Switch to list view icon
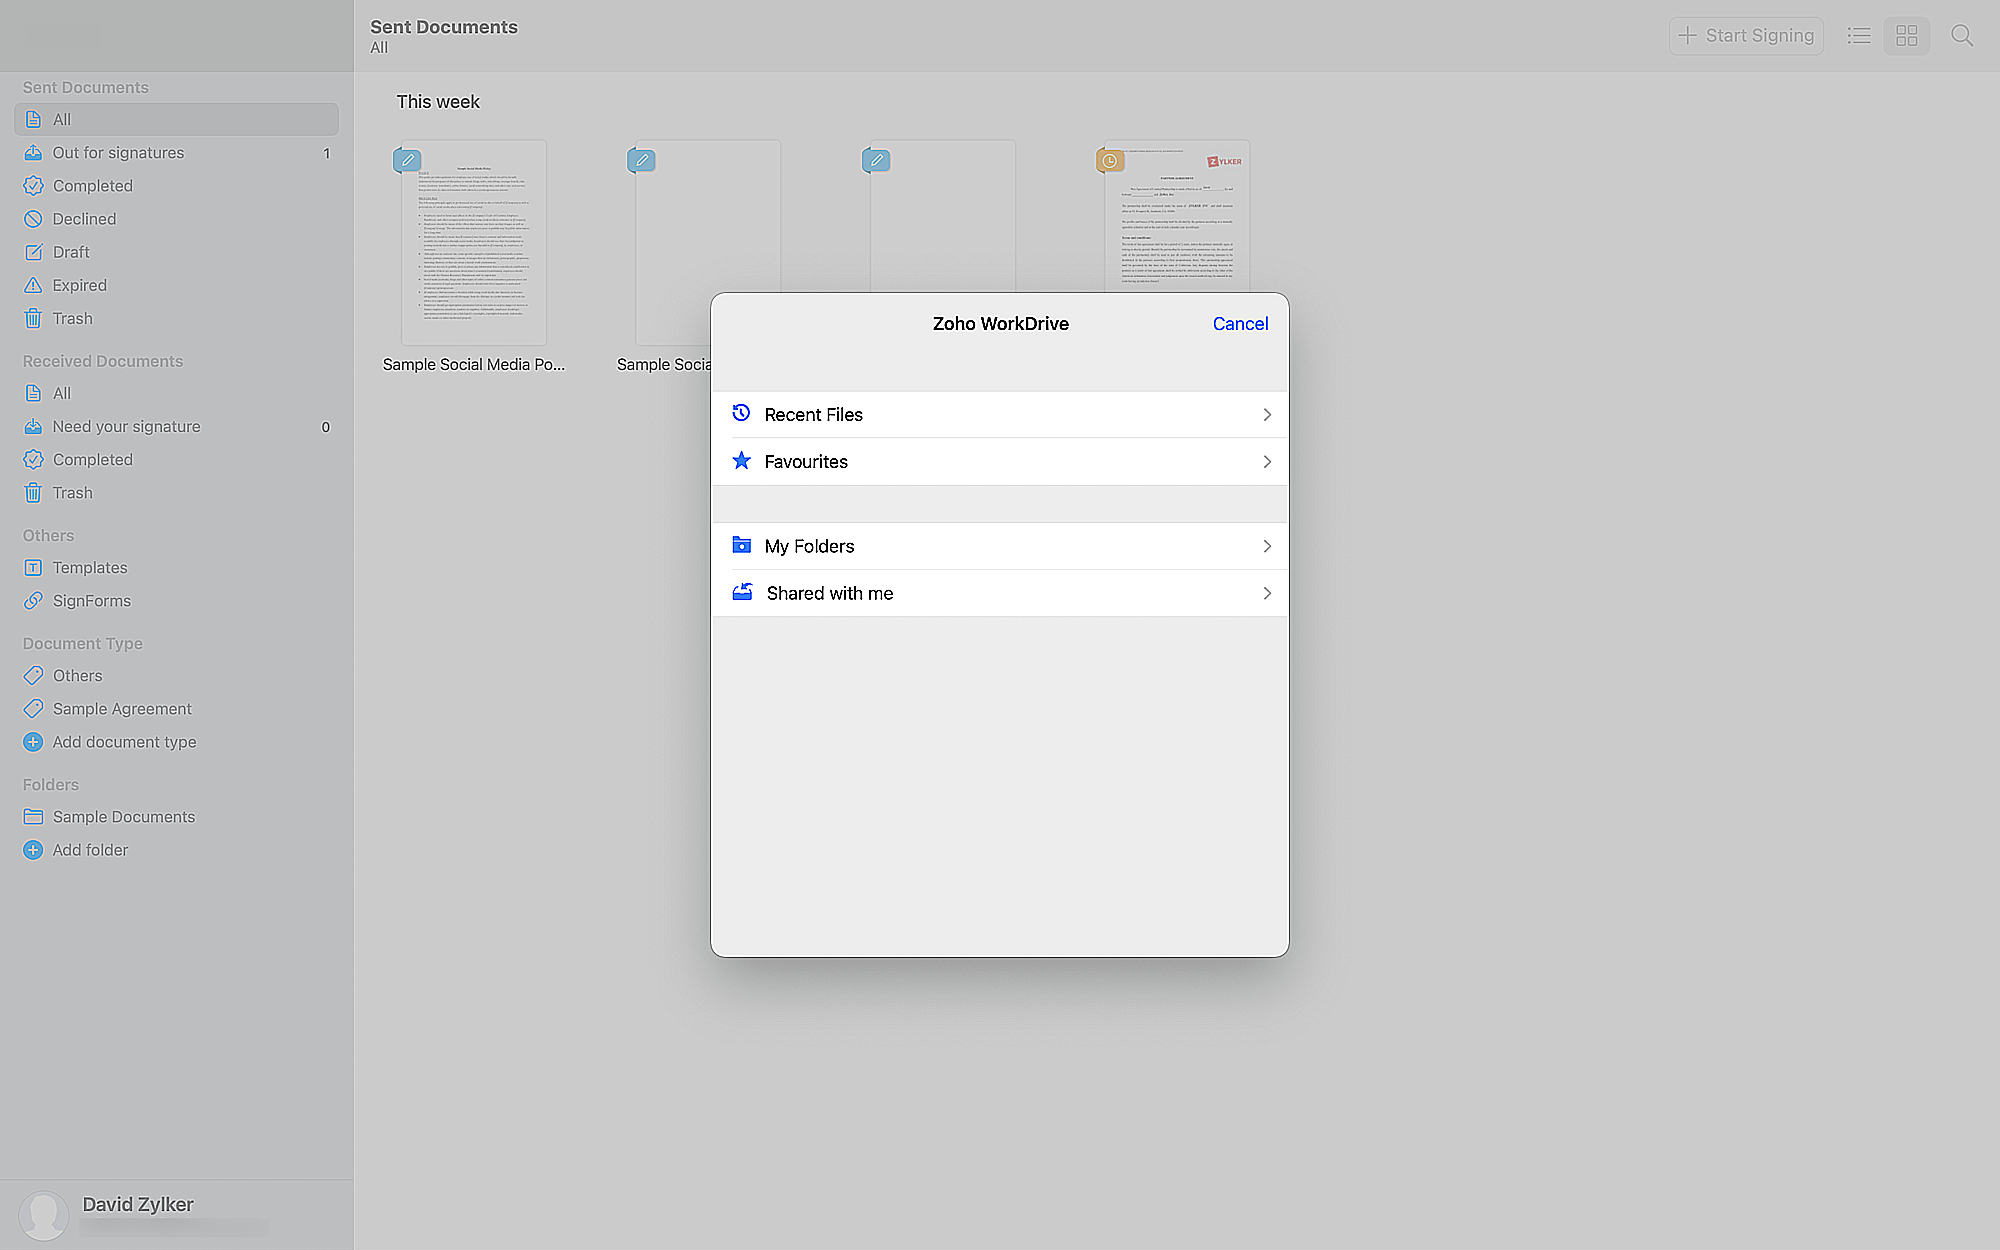Screen dimensions: 2000x1250 pyautogui.click(x=1859, y=36)
